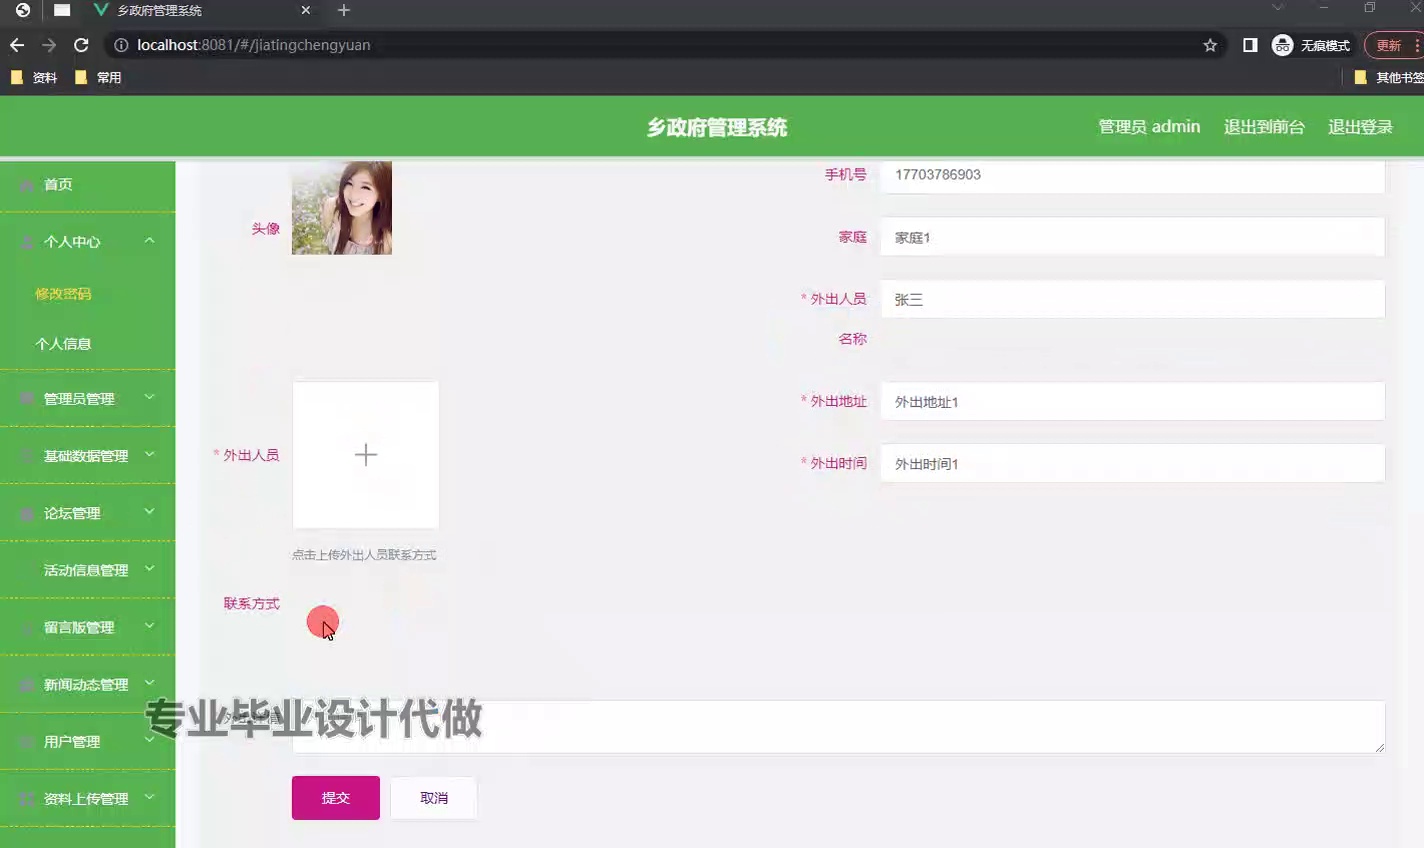The height and width of the screenshot is (848, 1424).
Task: Click the 外出地址 input field
Action: tap(1131, 401)
